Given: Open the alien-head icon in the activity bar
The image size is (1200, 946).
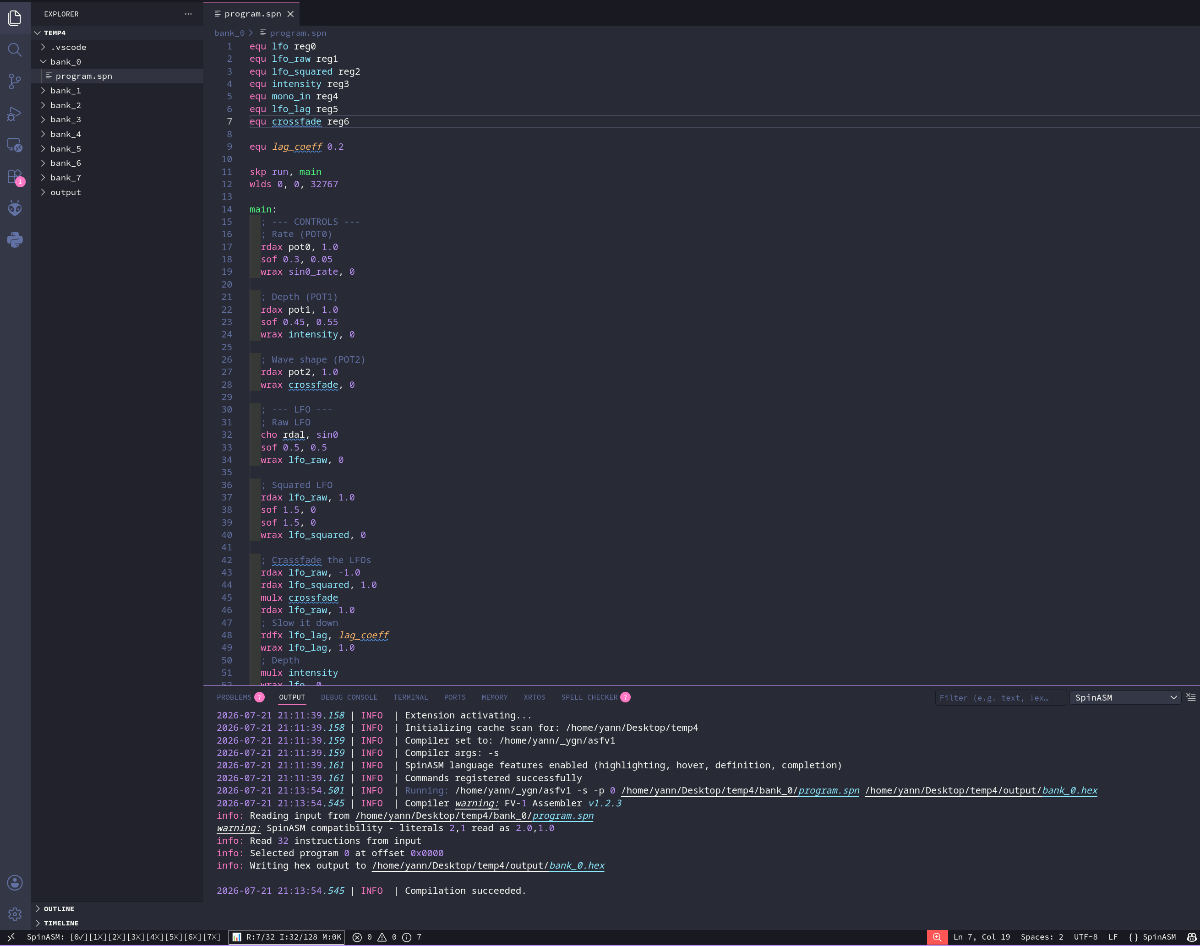Looking at the screenshot, I should [x=15, y=208].
